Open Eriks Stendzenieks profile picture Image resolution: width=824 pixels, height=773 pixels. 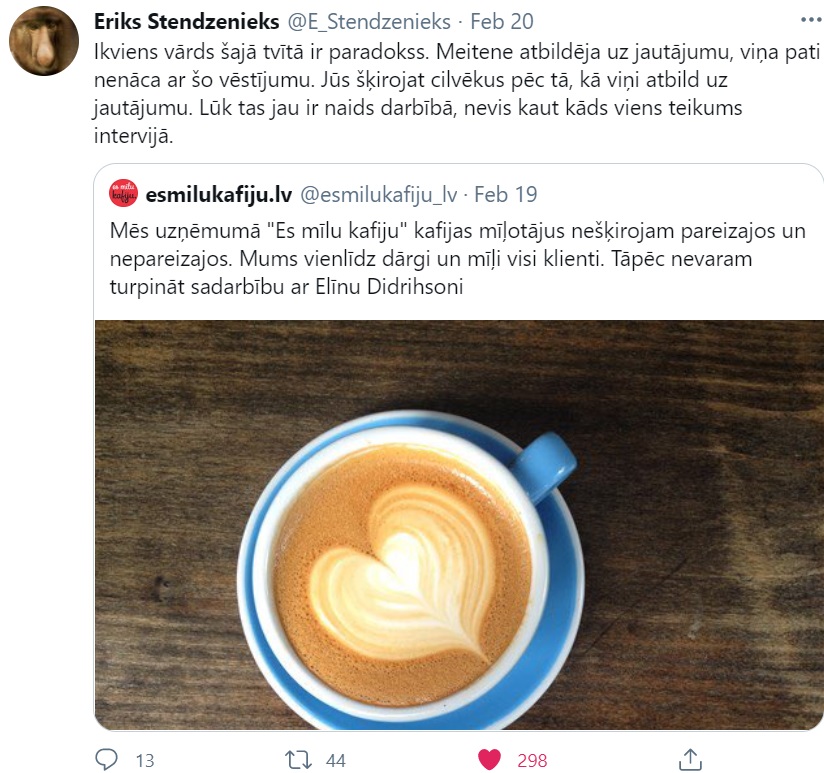(44, 41)
